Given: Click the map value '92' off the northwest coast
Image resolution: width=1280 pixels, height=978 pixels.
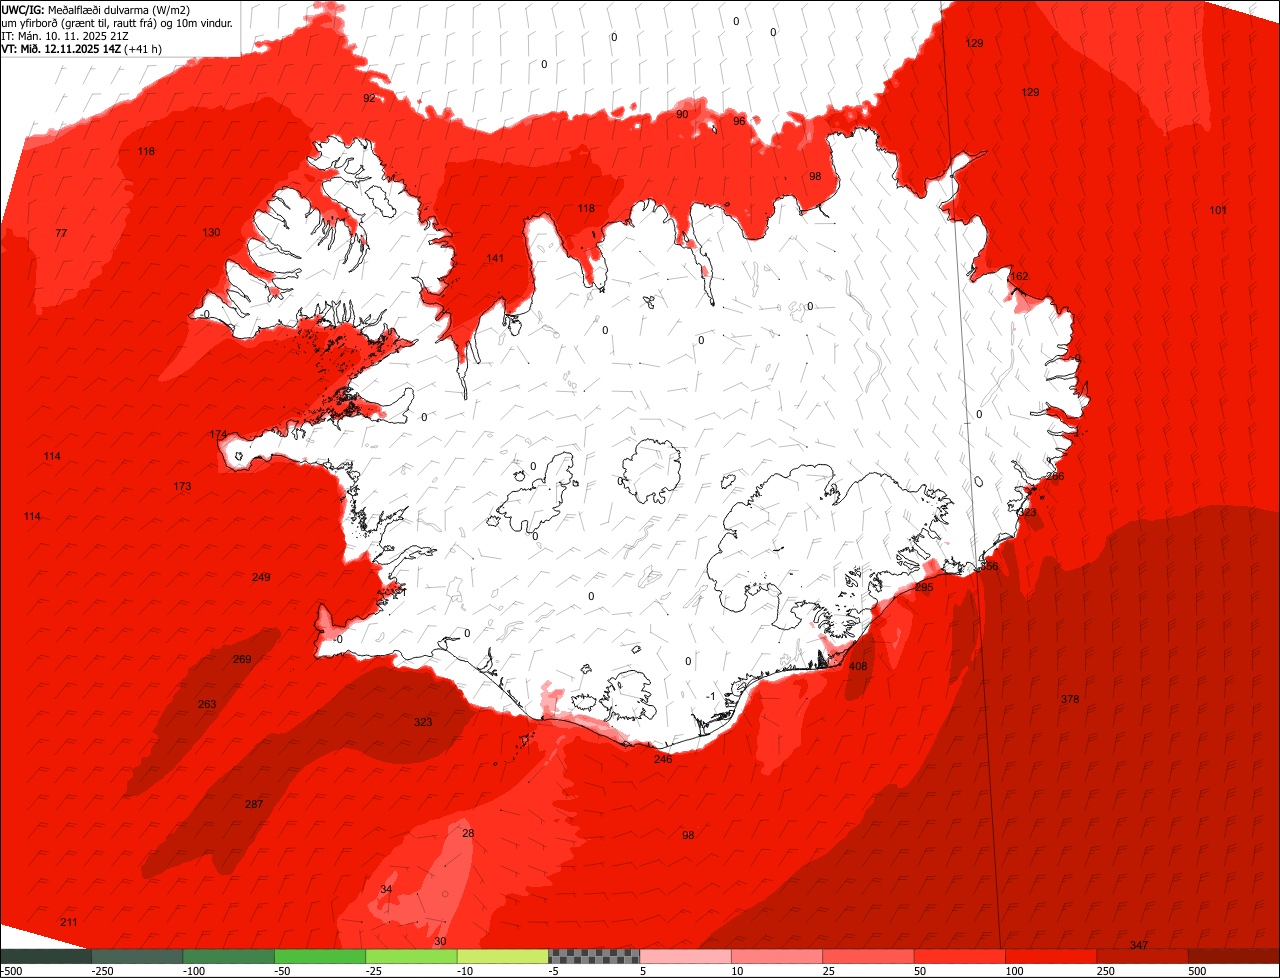Looking at the screenshot, I should (x=369, y=98).
